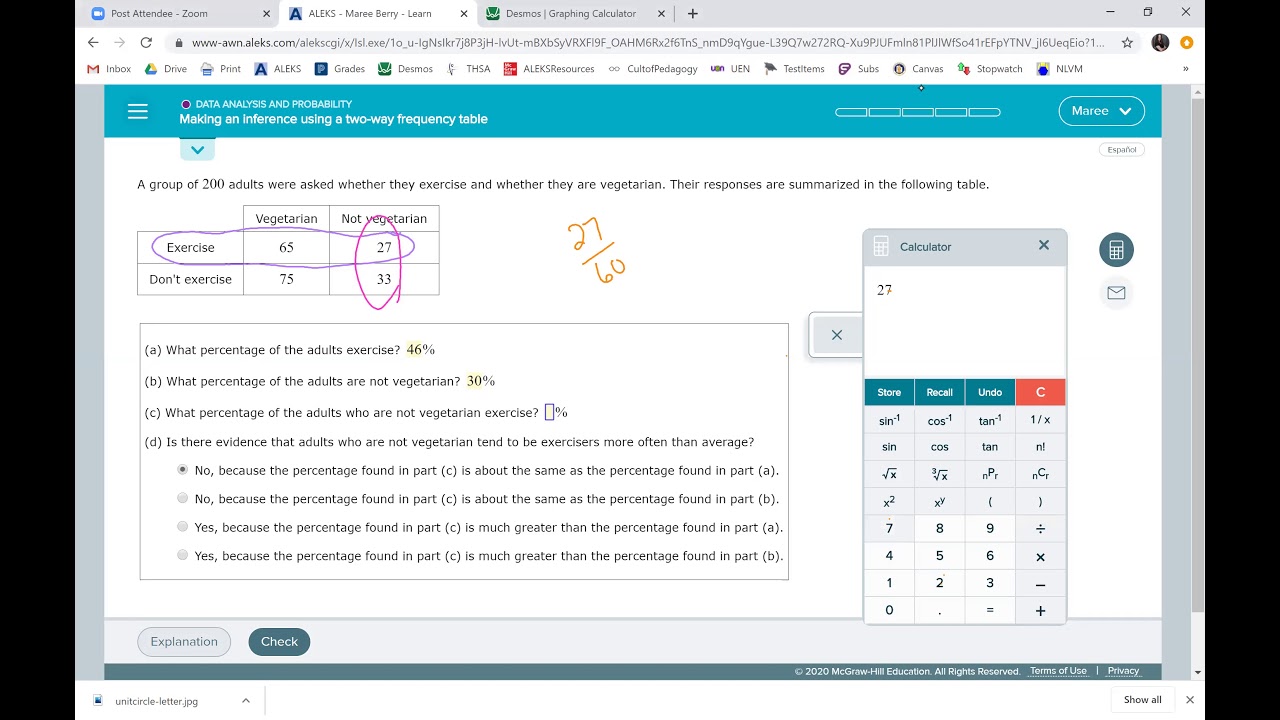Click the Español language button

click(1121, 149)
